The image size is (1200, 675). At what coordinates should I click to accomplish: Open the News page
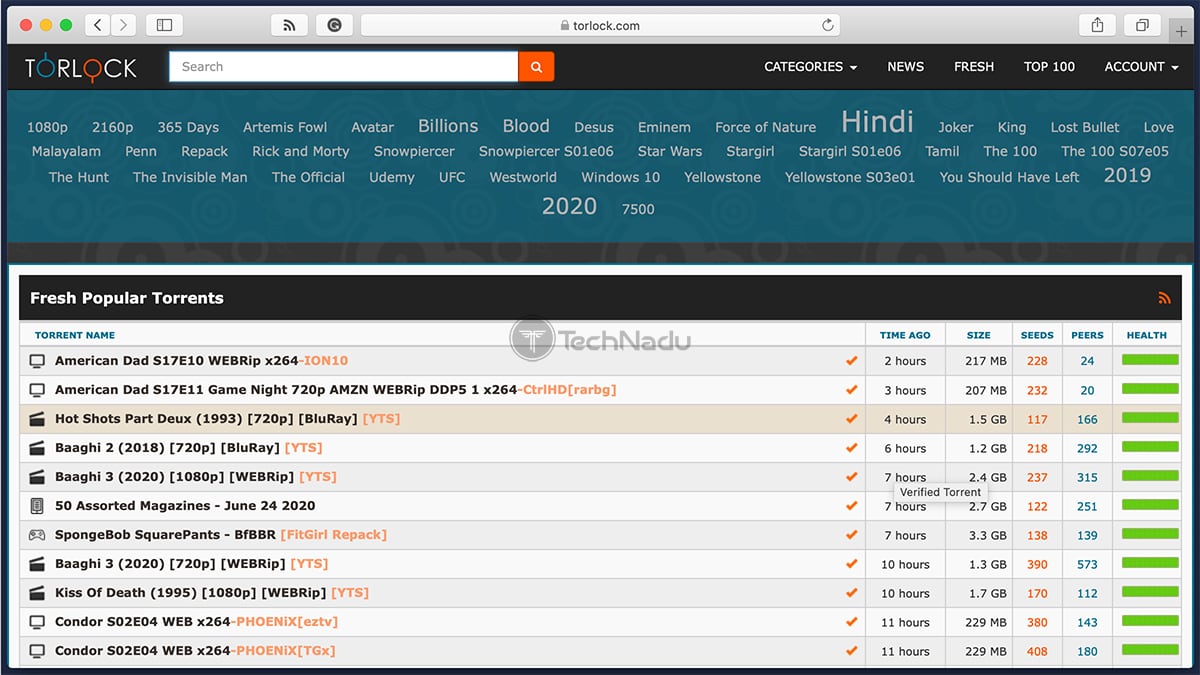(x=905, y=67)
